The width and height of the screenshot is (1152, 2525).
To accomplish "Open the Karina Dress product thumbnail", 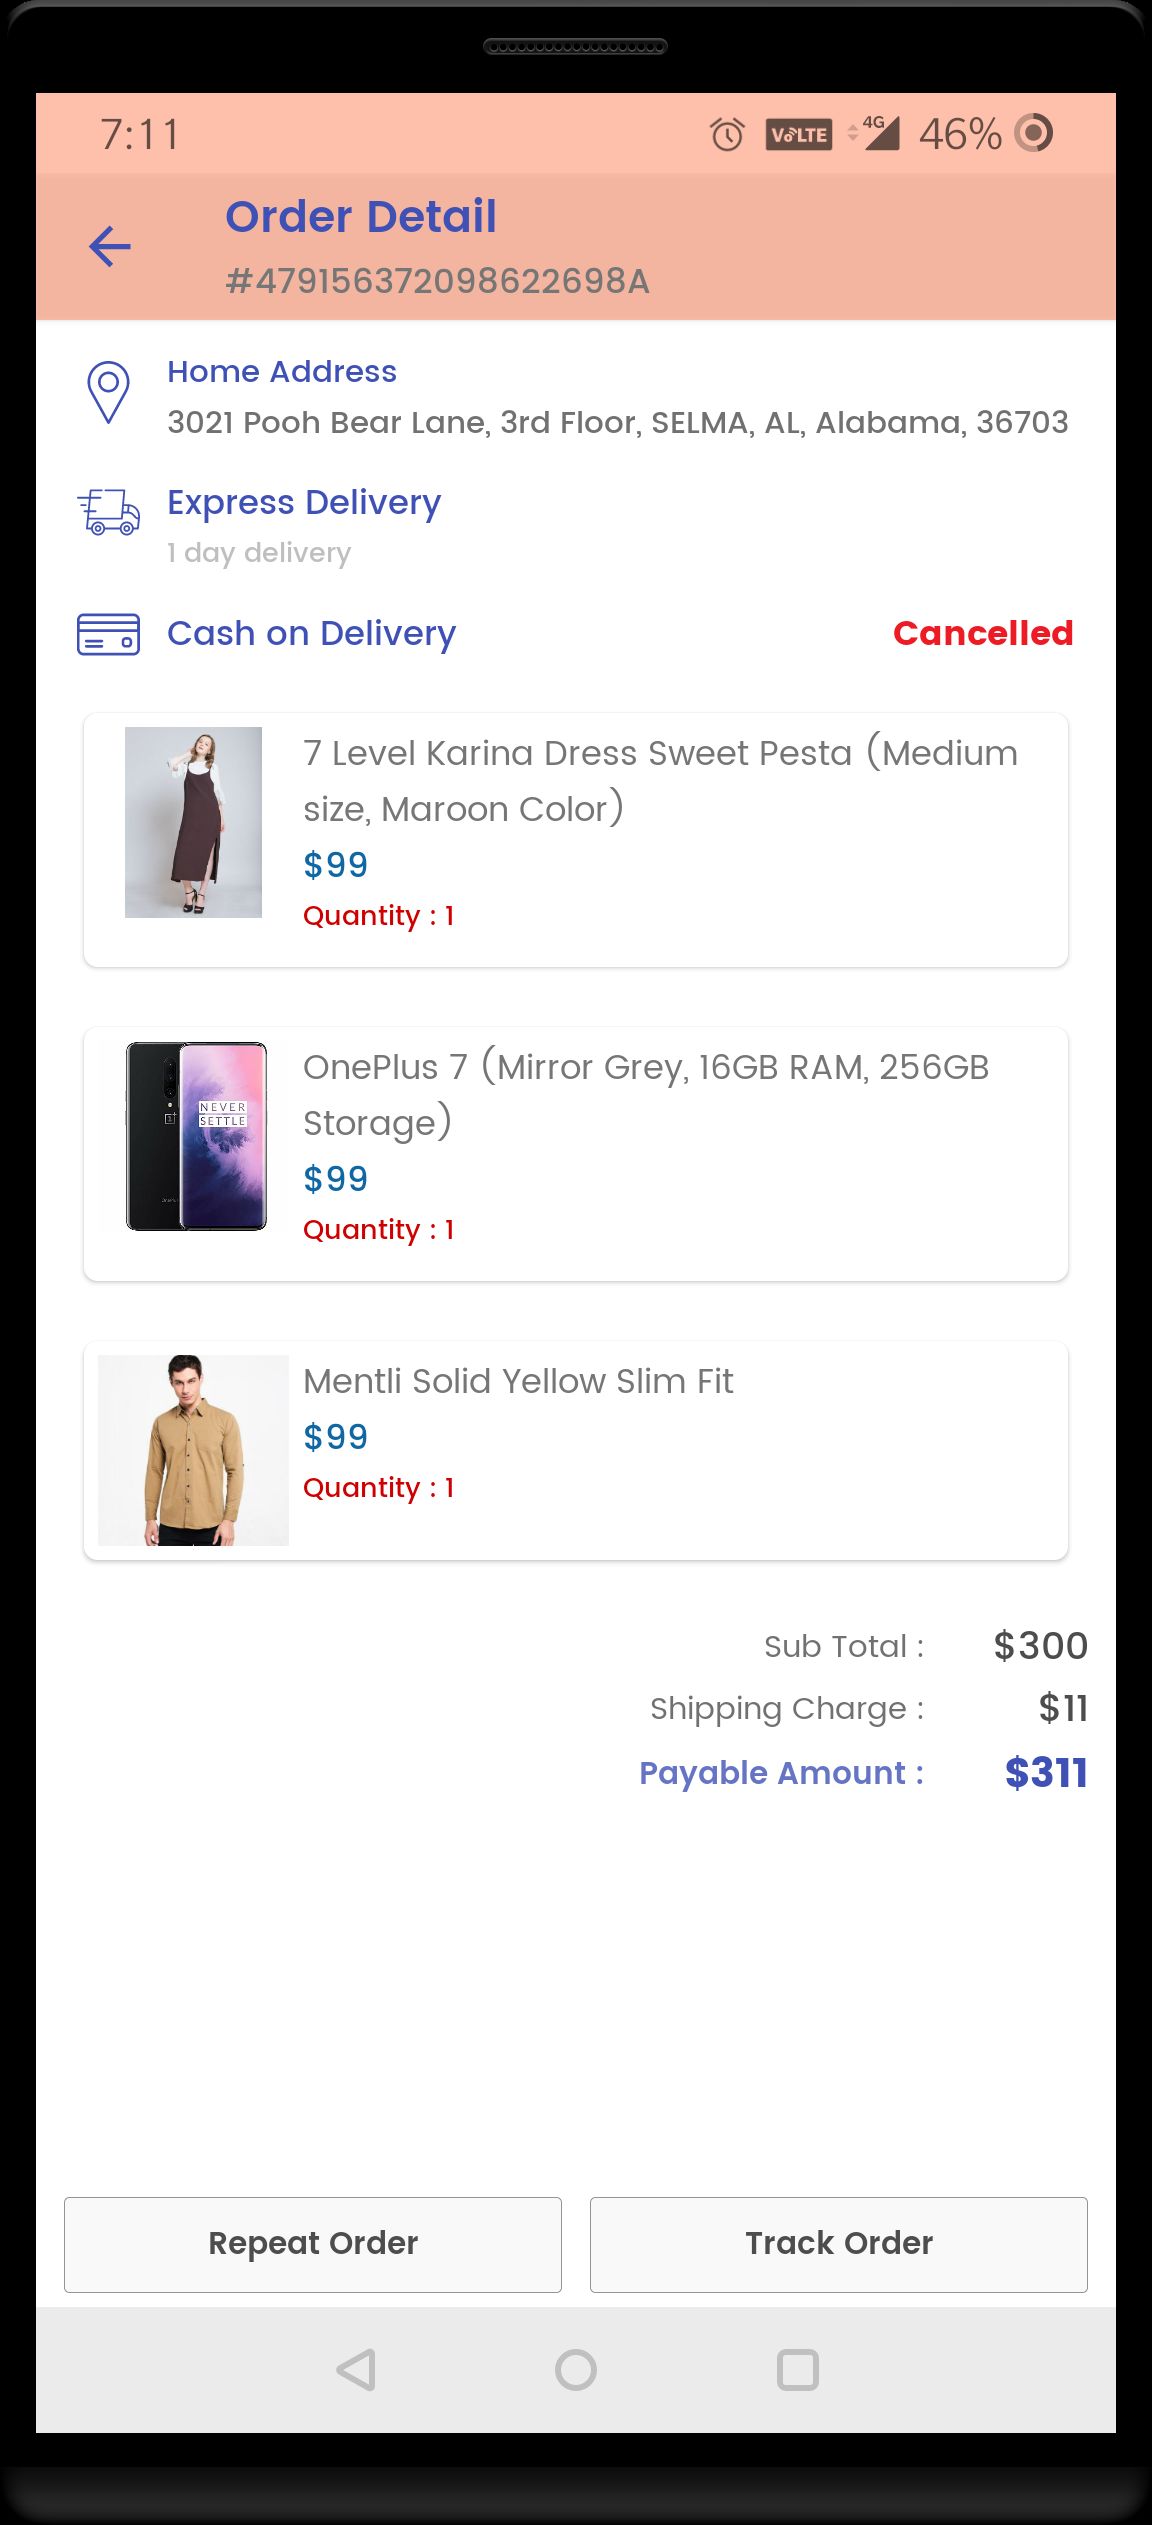I will 193,822.
